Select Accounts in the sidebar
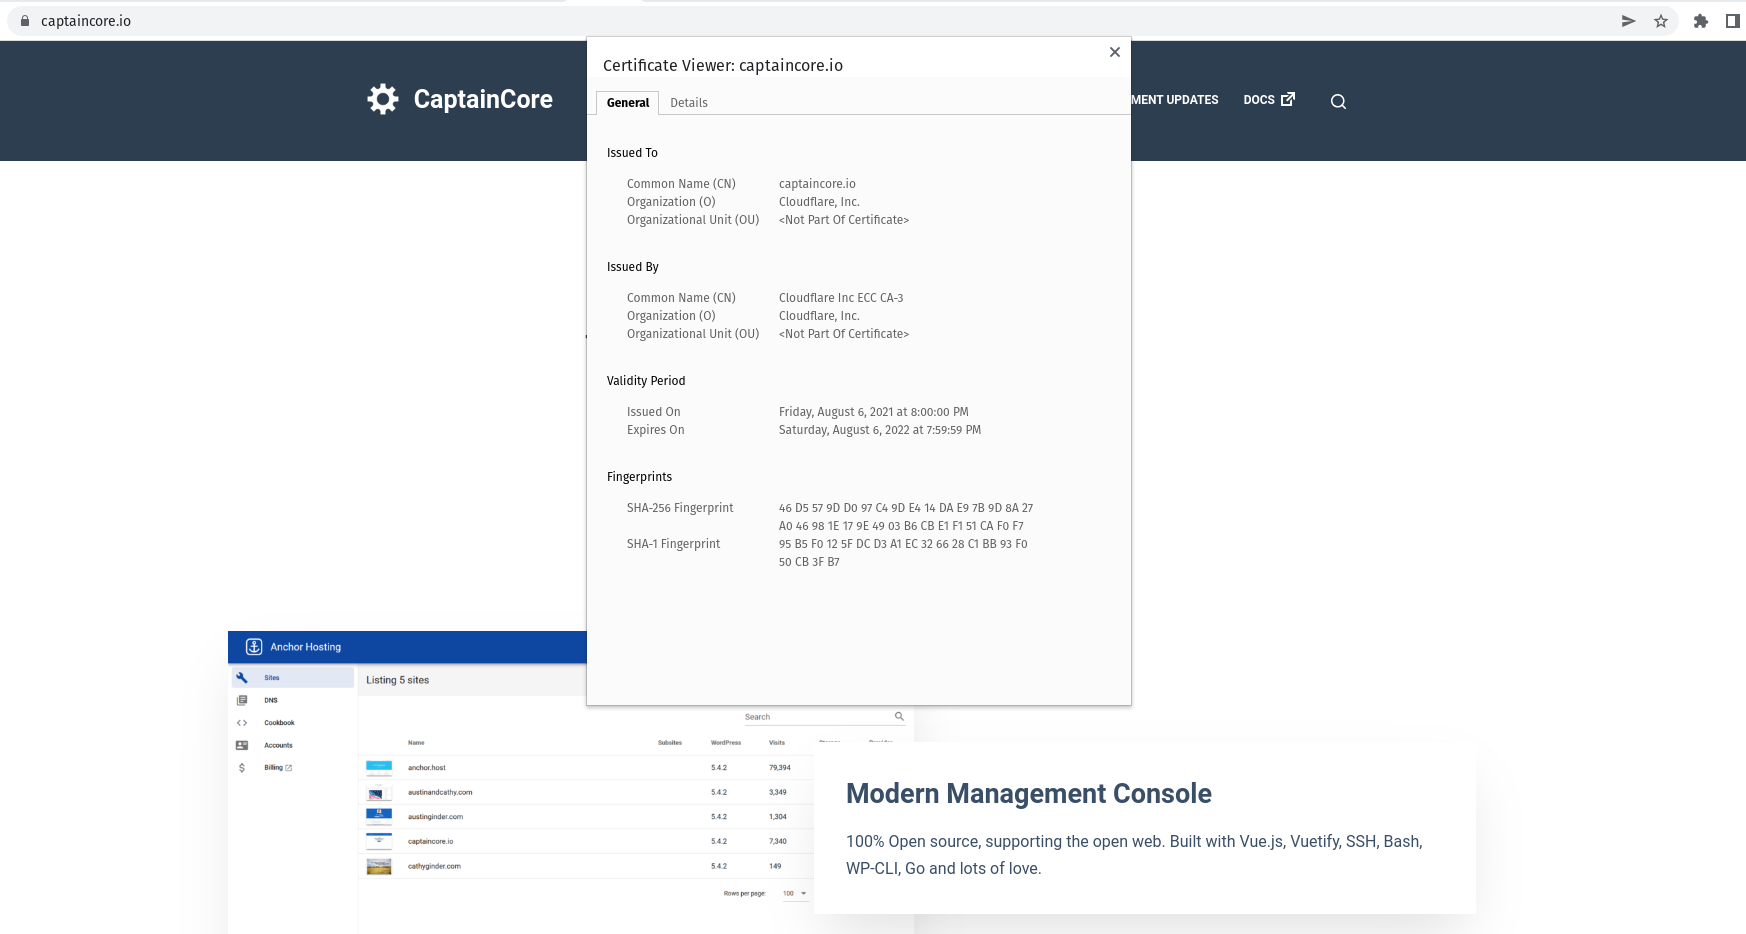The width and height of the screenshot is (1746, 934). [x=278, y=745]
